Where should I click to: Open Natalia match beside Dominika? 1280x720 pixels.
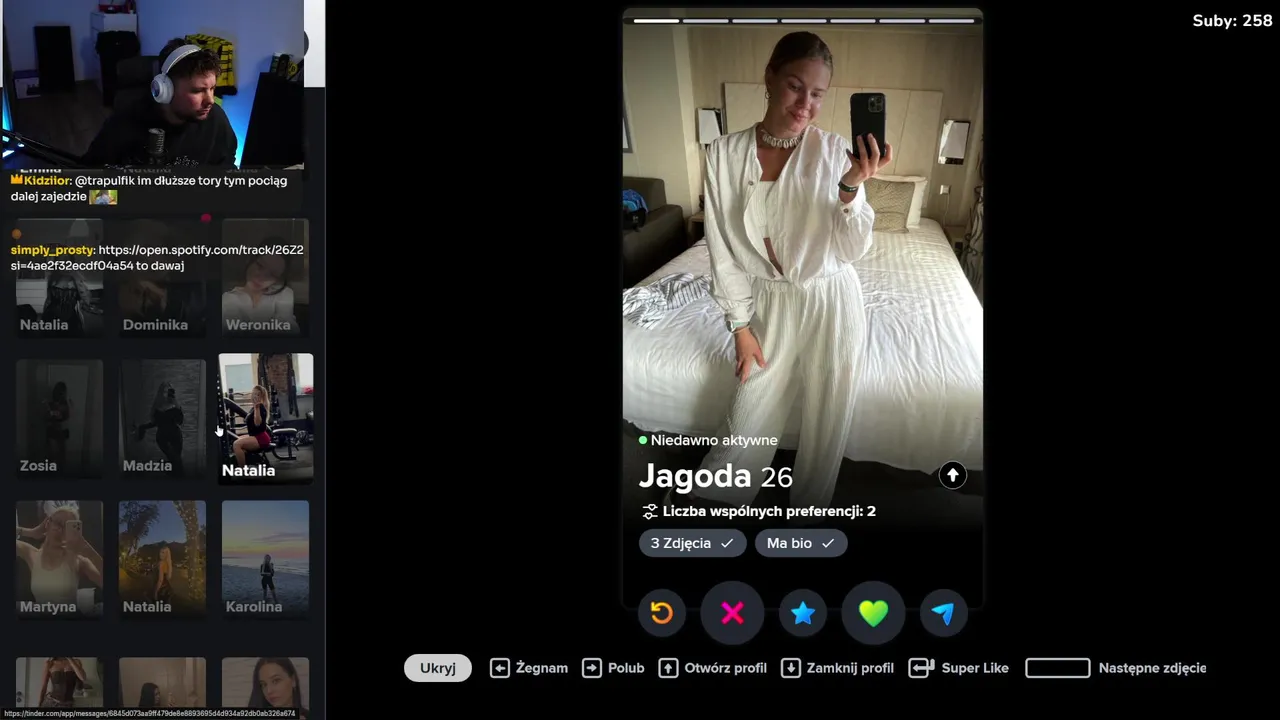point(59,278)
